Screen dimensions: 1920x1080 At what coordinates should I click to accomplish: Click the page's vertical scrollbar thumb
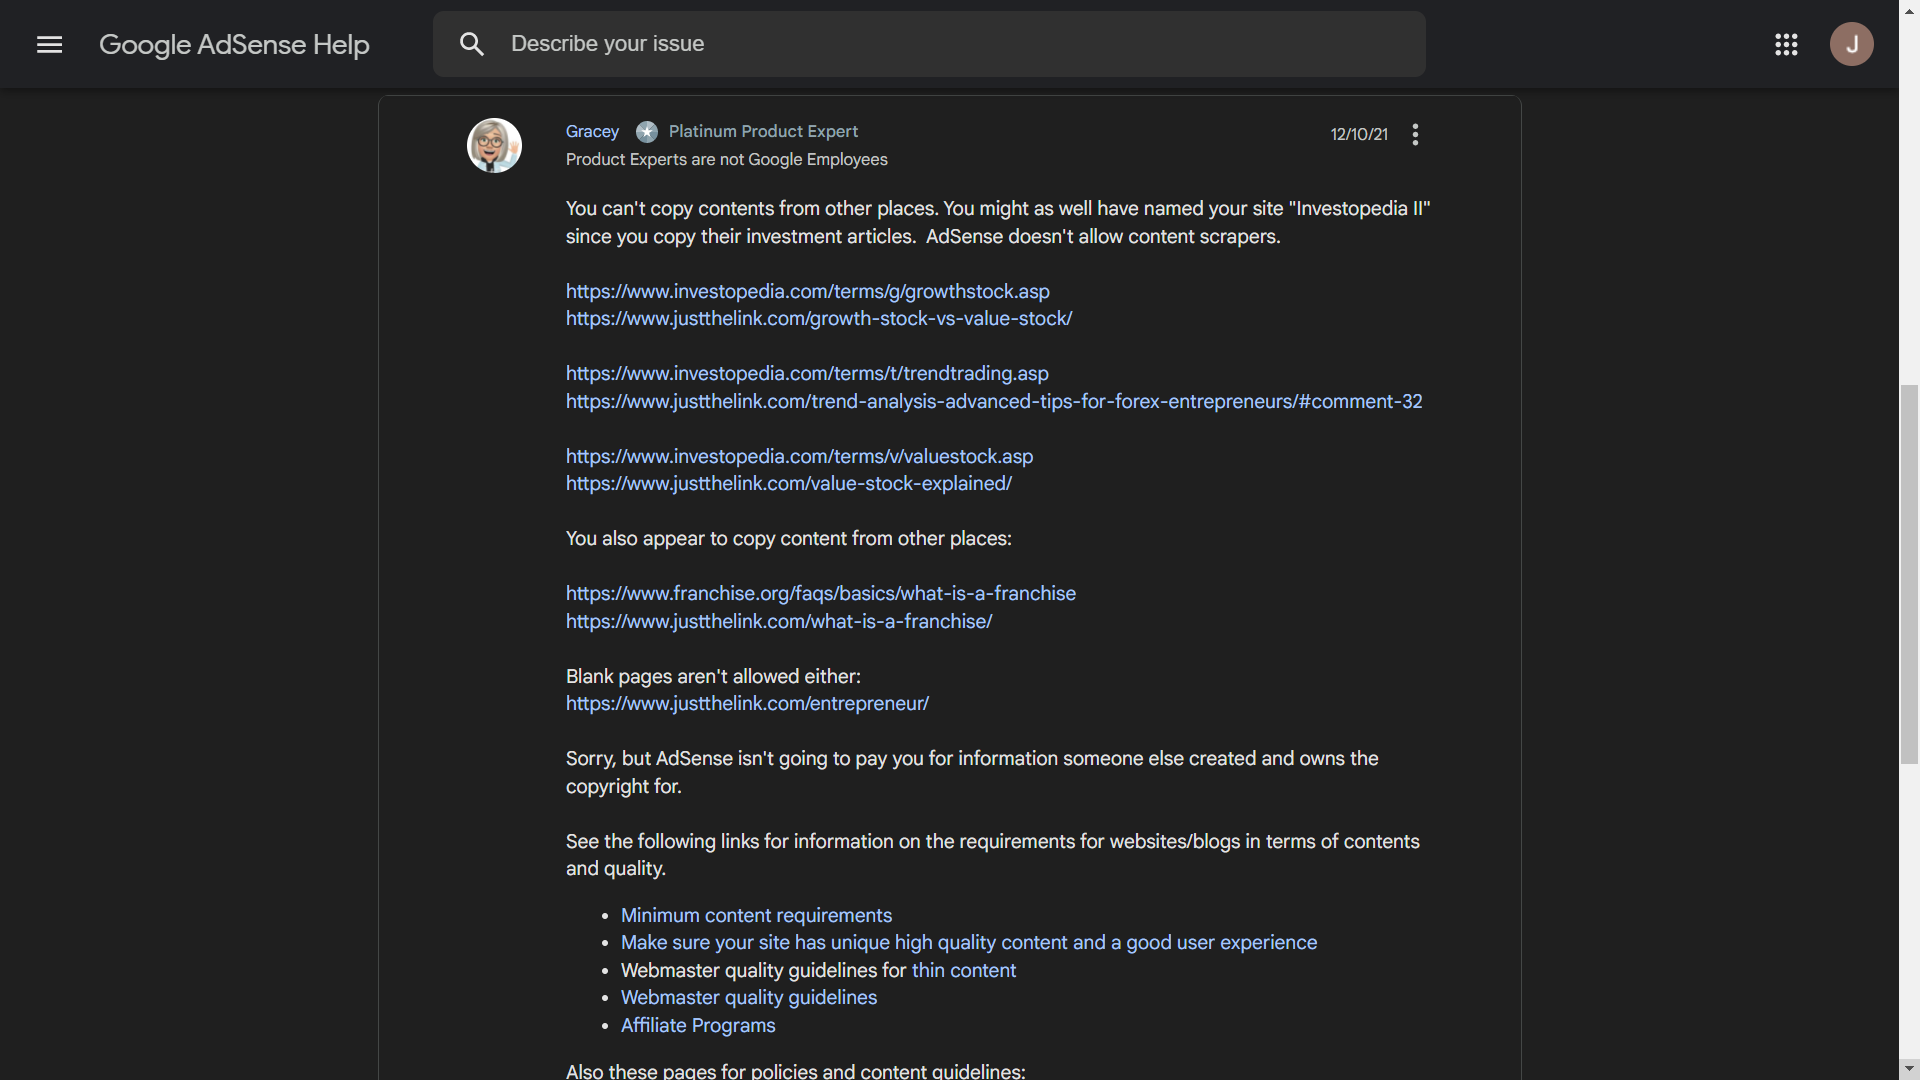click(x=1909, y=575)
